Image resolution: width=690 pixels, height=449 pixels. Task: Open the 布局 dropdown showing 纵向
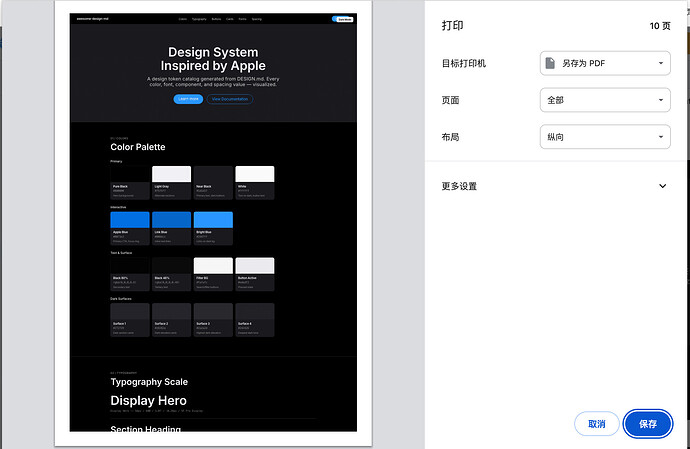click(x=605, y=137)
